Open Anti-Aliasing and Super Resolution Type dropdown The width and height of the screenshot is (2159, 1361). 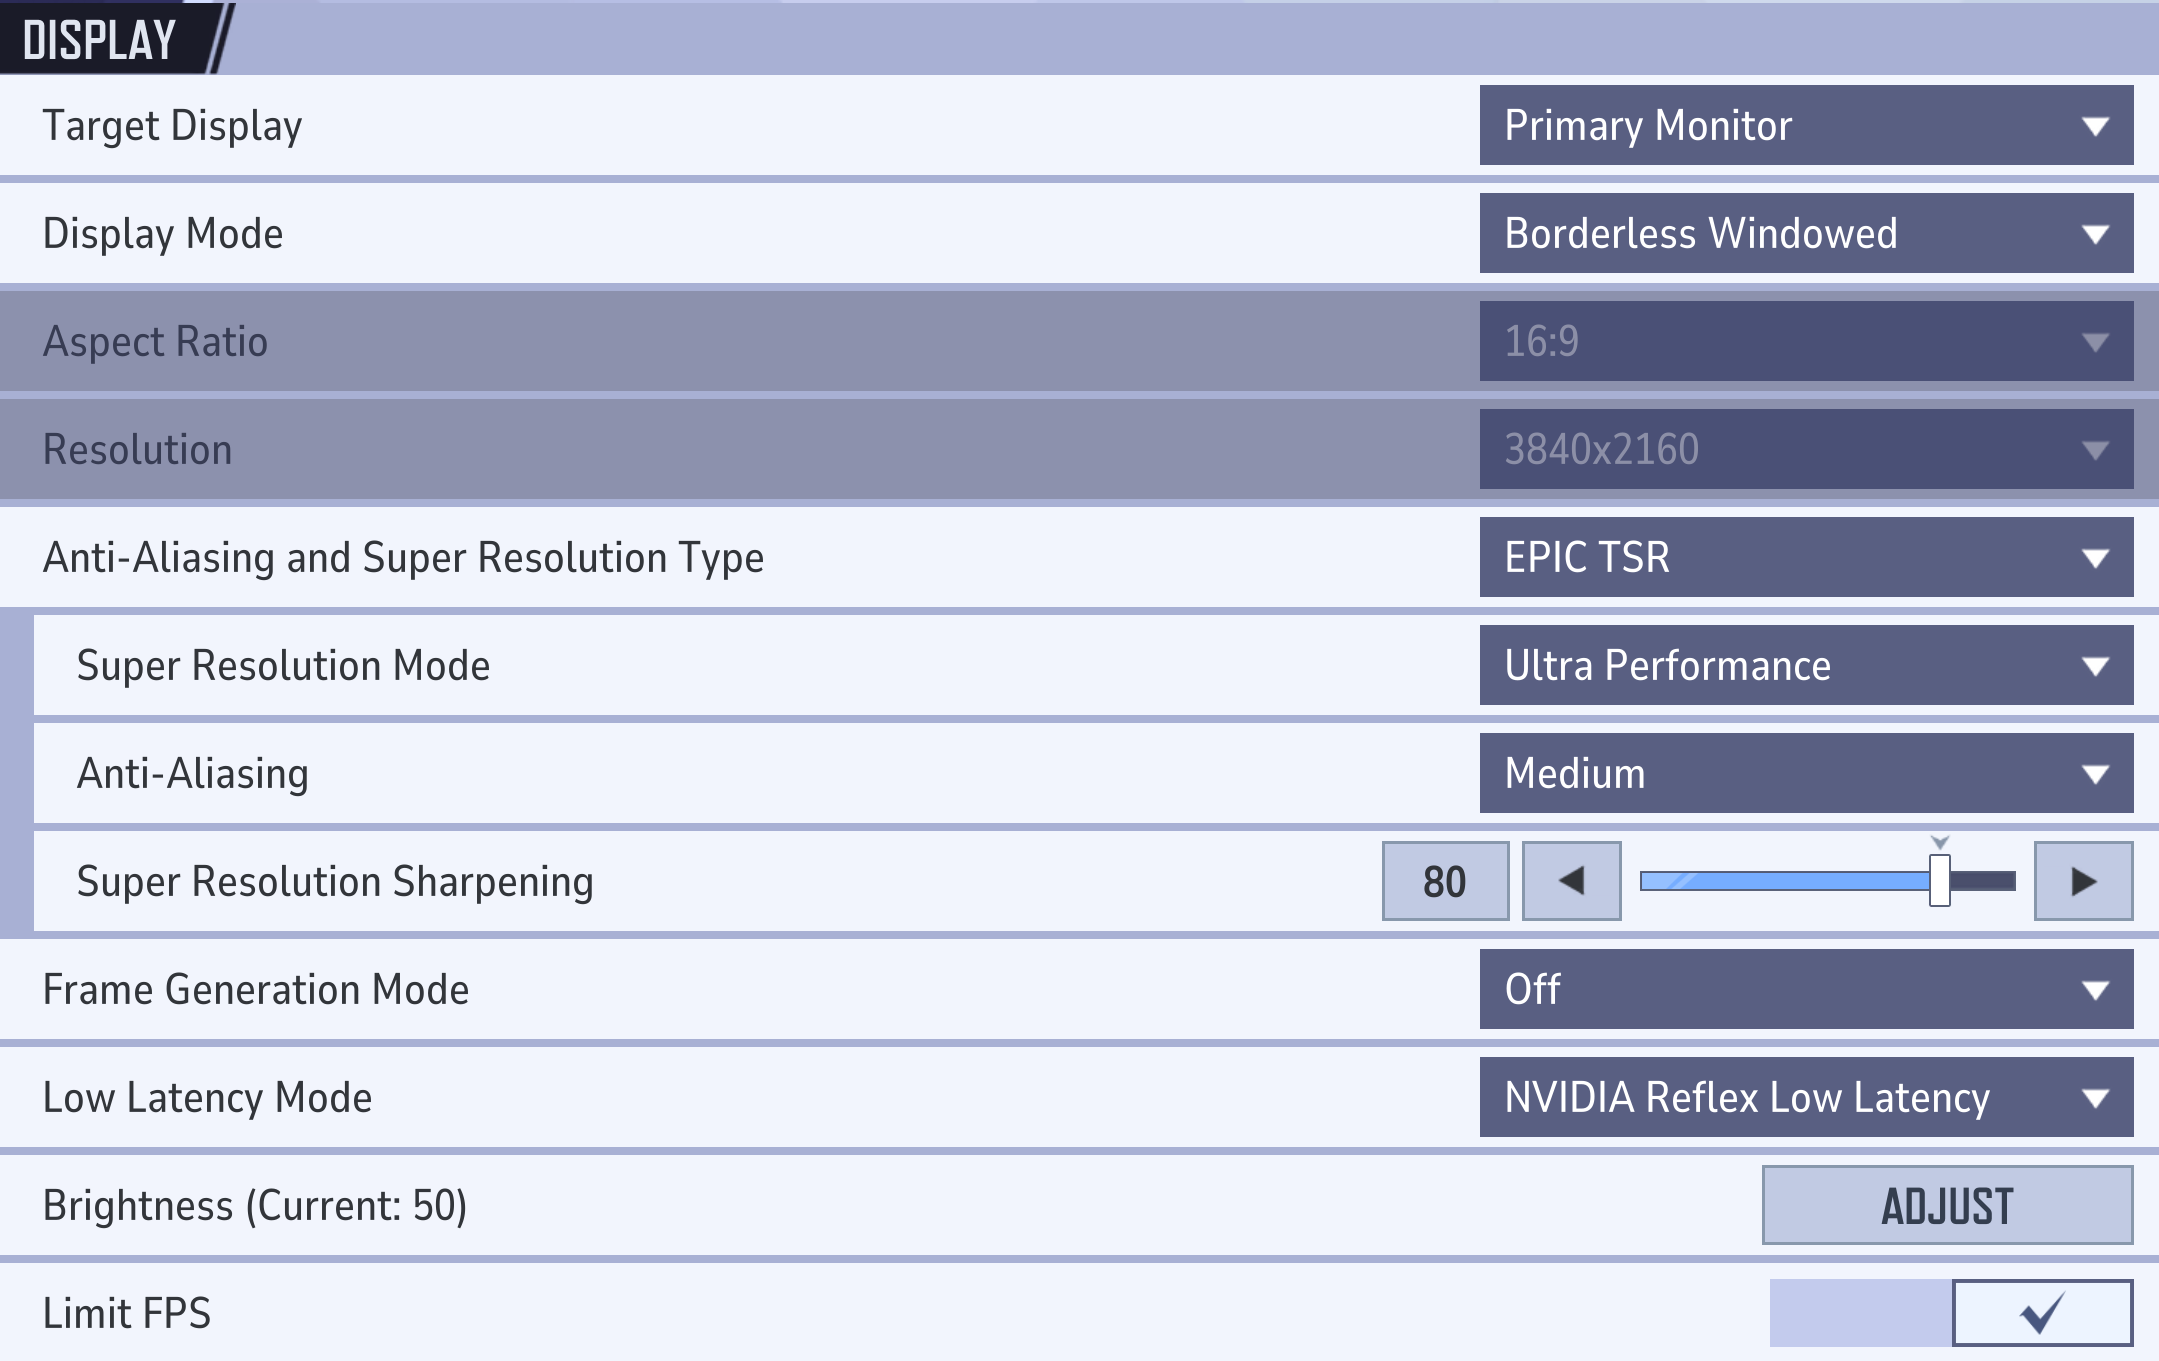[x=1805, y=557]
